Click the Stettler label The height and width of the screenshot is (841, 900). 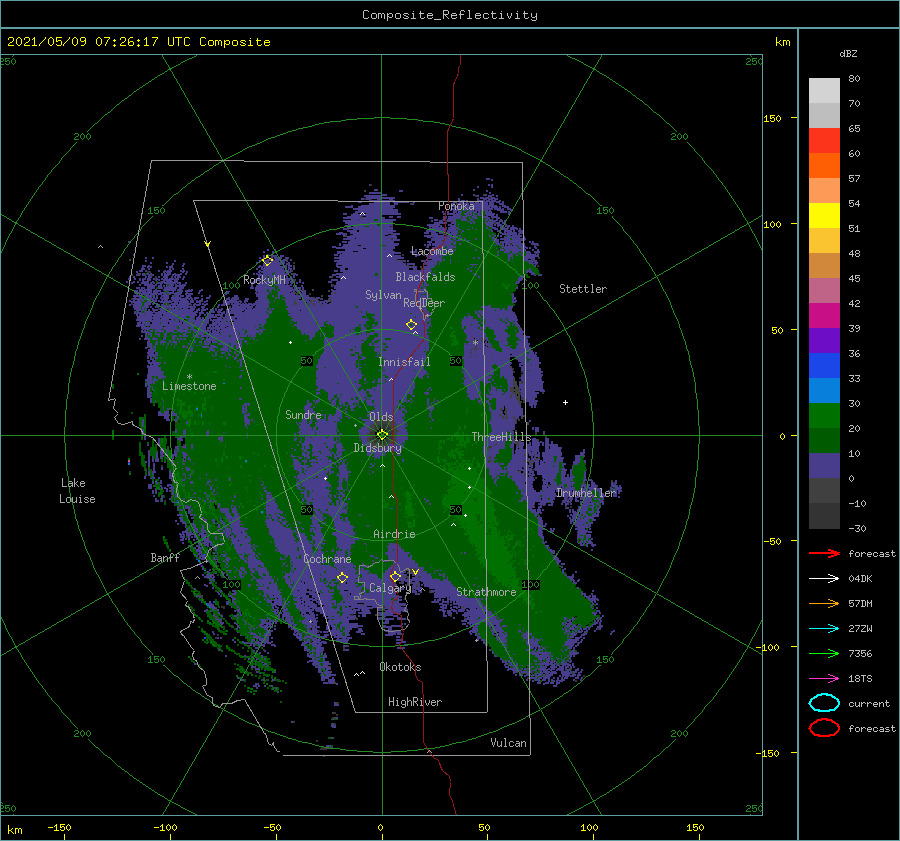point(583,289)
